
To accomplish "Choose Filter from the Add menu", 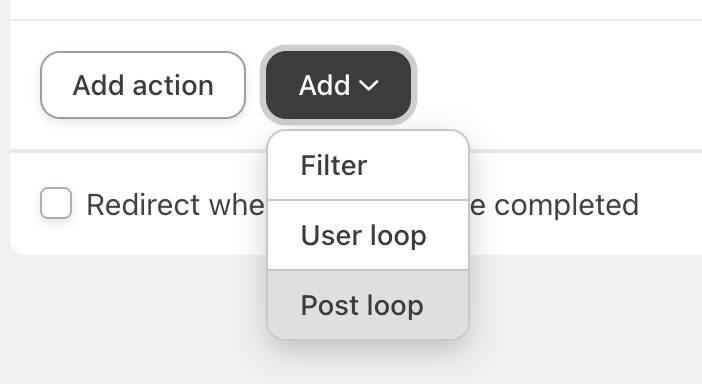I will click(x=368, y=165).
